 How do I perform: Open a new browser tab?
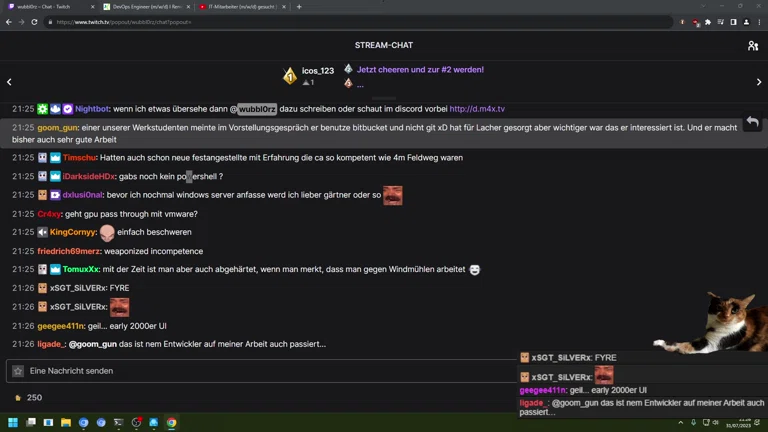tap(299, 7)
